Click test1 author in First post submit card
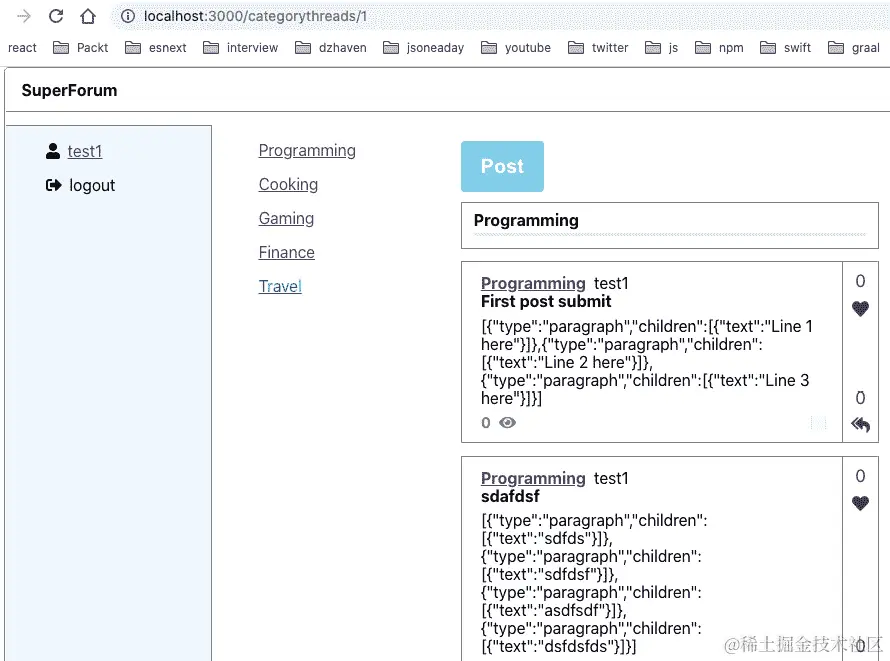The height and width of the screenshot is (661, 890). click(611, 283)
